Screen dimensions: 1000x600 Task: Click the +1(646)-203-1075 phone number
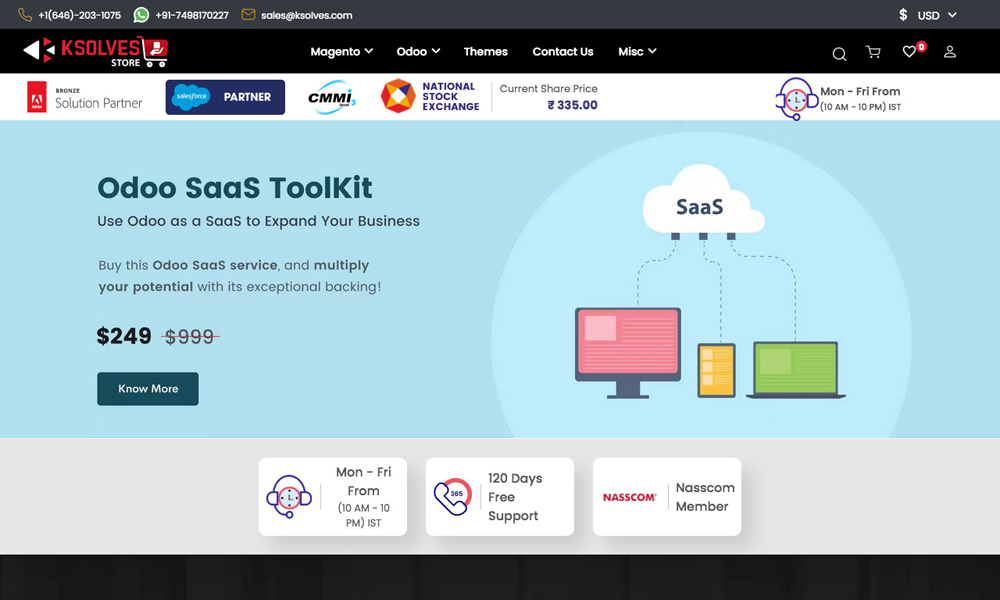(x=79, y=15)
